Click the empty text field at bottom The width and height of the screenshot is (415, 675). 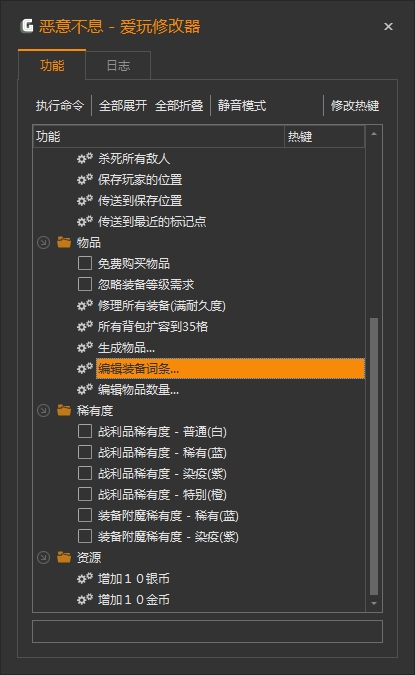208,632
